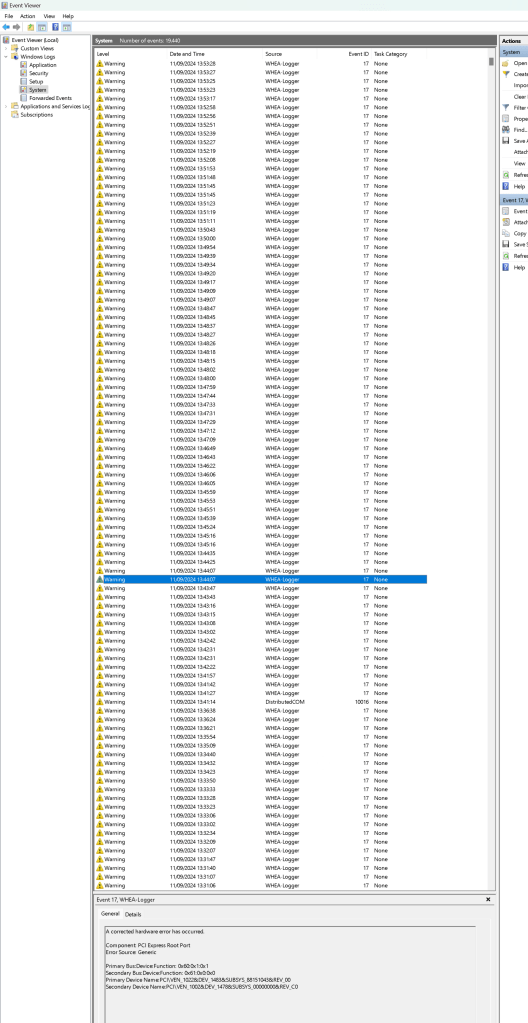
Task: Open the View menu
Action: tap(49, 16)
